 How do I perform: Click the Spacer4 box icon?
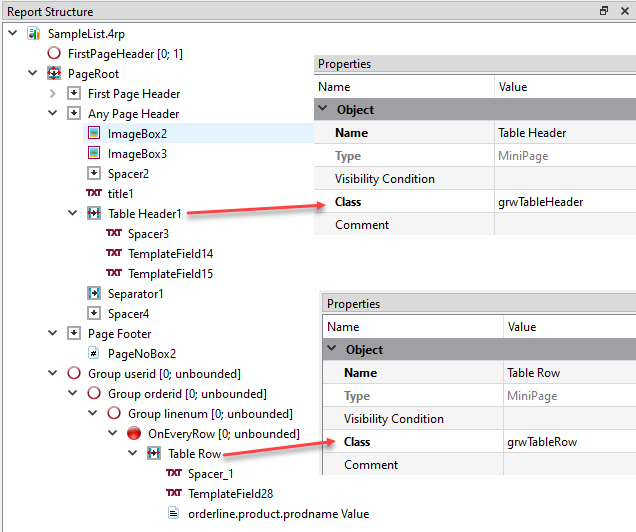point(94,313)
